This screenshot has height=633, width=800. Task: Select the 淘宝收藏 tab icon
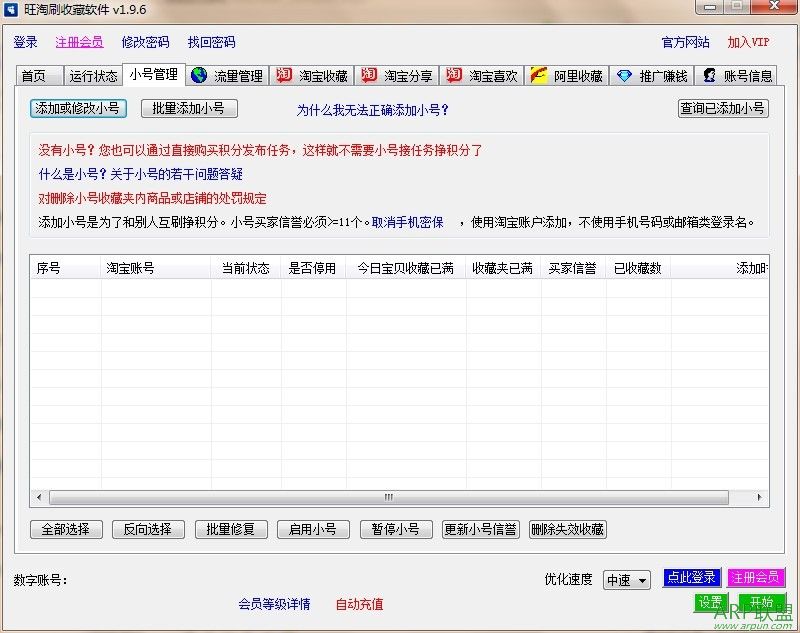pos(282,74)
